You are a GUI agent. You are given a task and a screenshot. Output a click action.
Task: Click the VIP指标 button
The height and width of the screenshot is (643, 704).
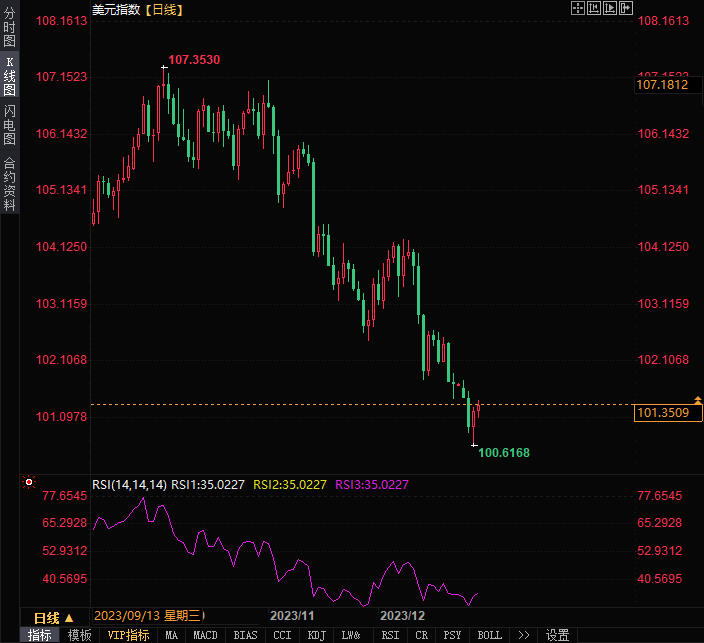point(129,635)
